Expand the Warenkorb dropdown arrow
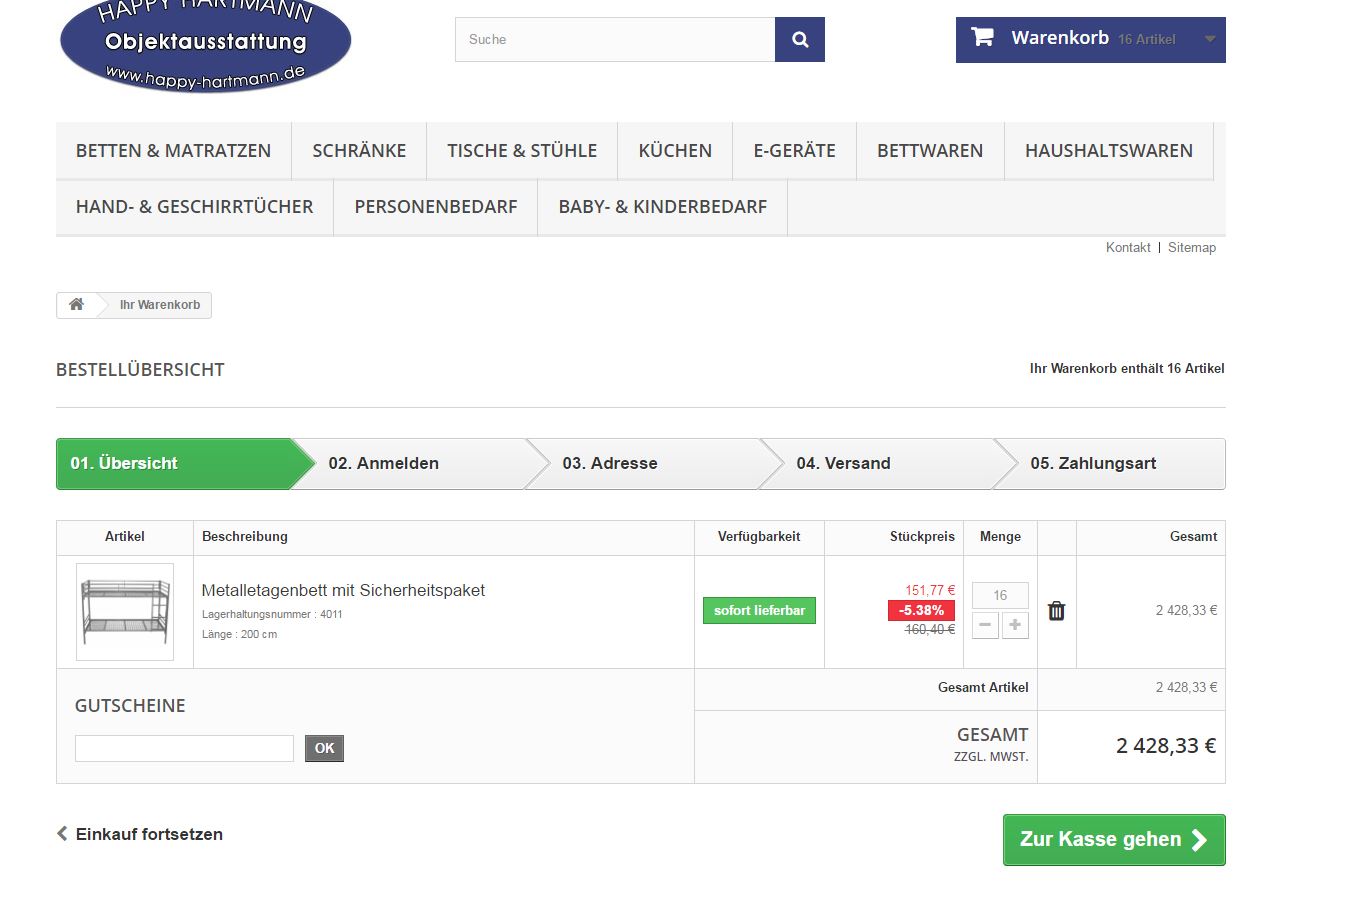The height and width of the screenshot is (915, 1360). point(1210,39)
